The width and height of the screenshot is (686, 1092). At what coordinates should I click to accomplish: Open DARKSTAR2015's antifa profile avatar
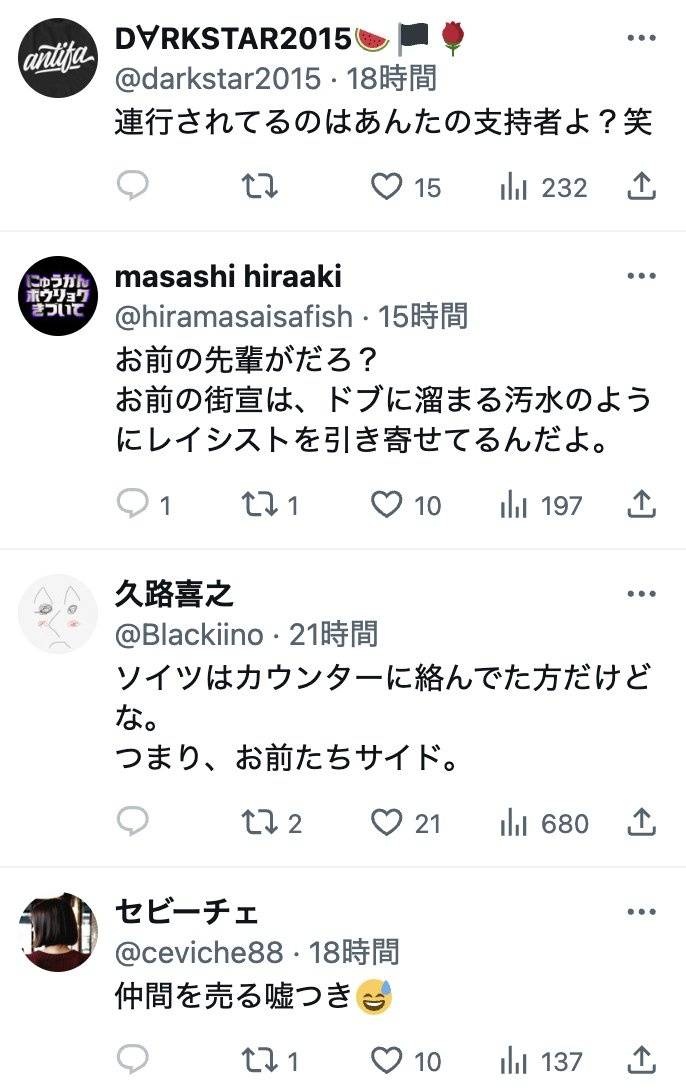coord(59,58)
